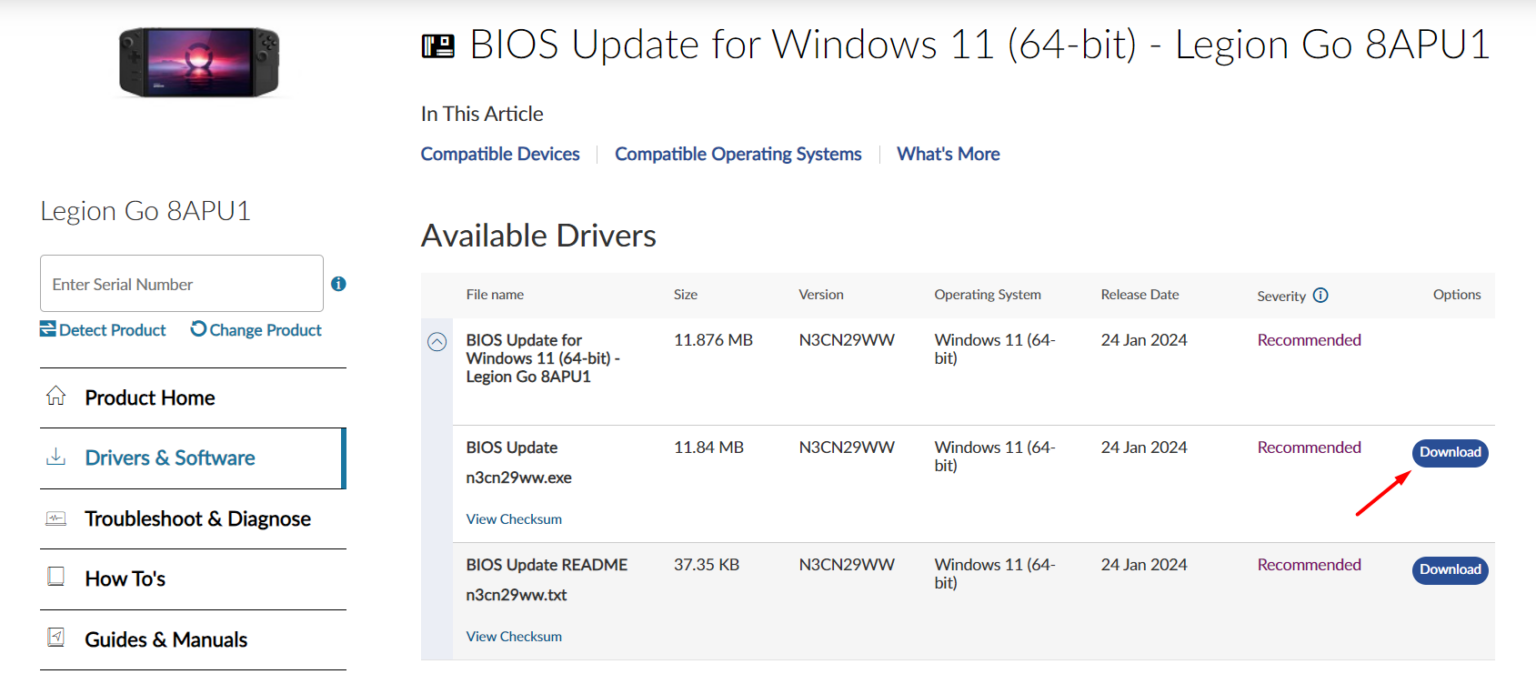This screenshot has width=1536, height=674.
Task: Click the Enter Serial Number field
Action: (x=181, y=284)
